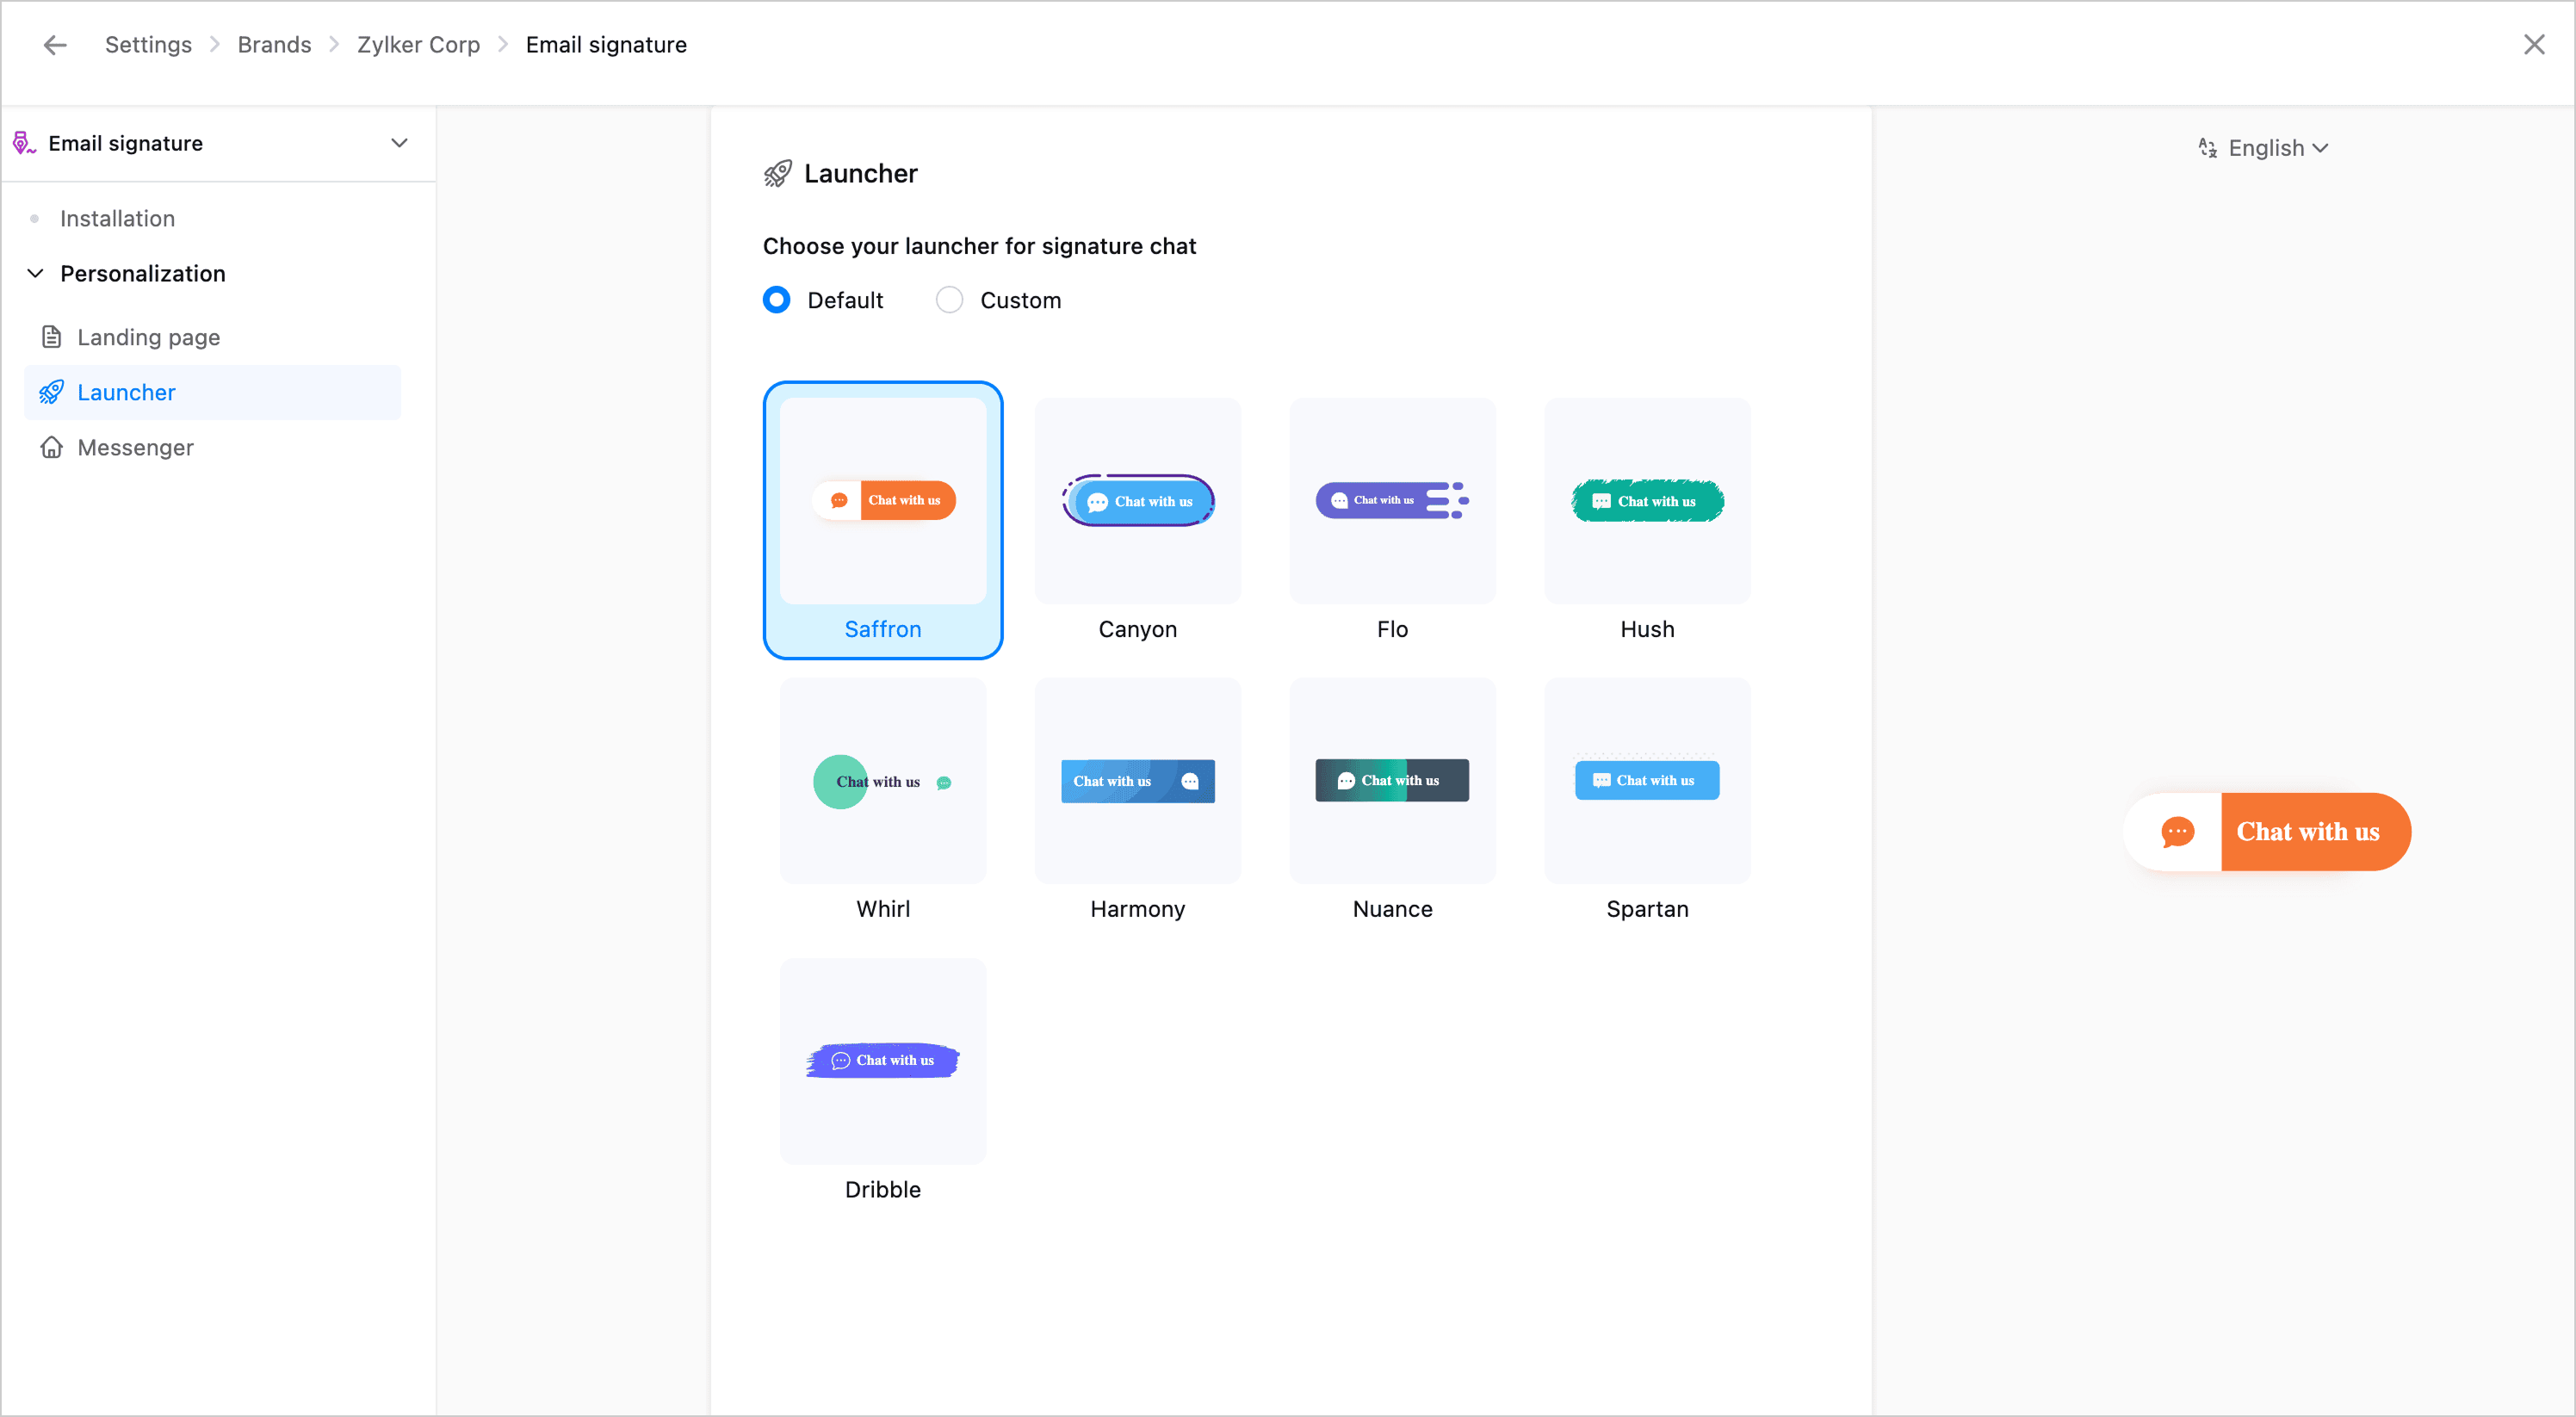Click the Email signature pen icon
The image size is (2576, 1417).
(x=24, y=143)
